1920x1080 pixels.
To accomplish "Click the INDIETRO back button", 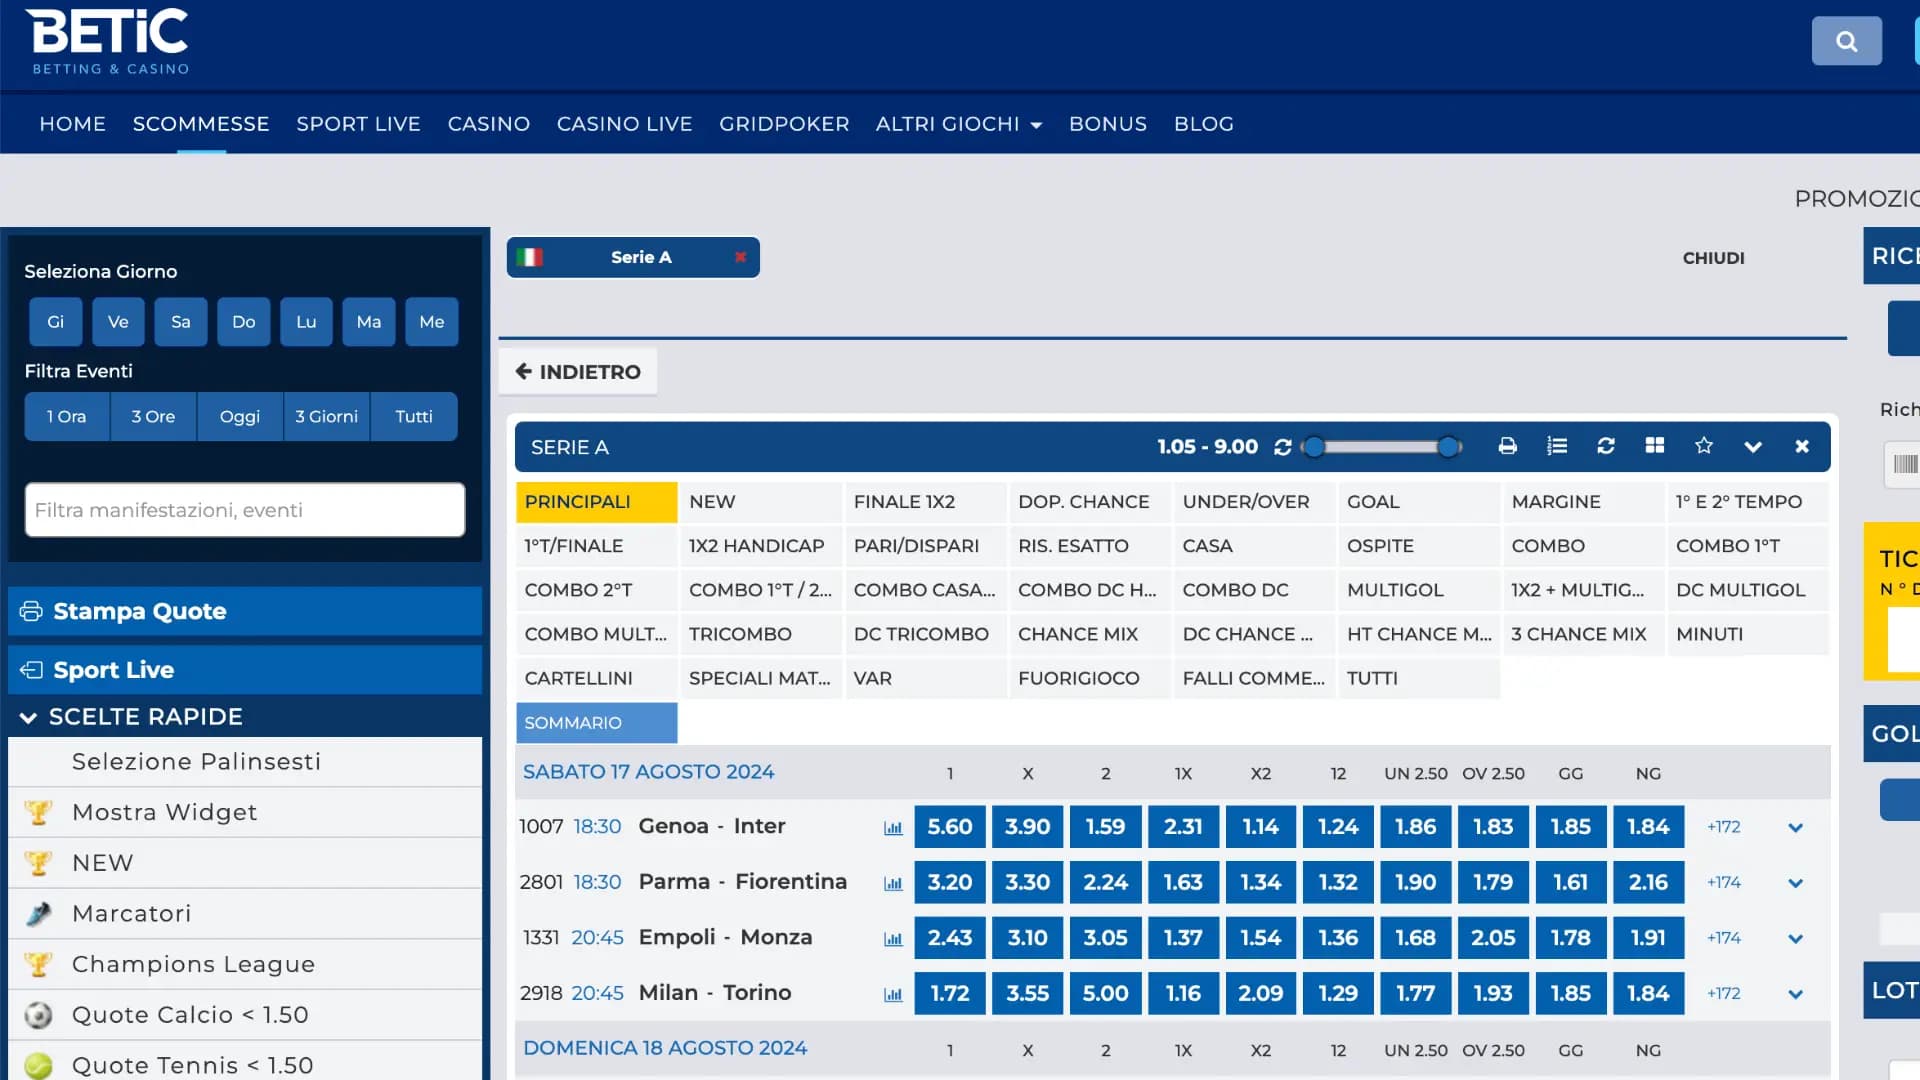I will 578,371.
